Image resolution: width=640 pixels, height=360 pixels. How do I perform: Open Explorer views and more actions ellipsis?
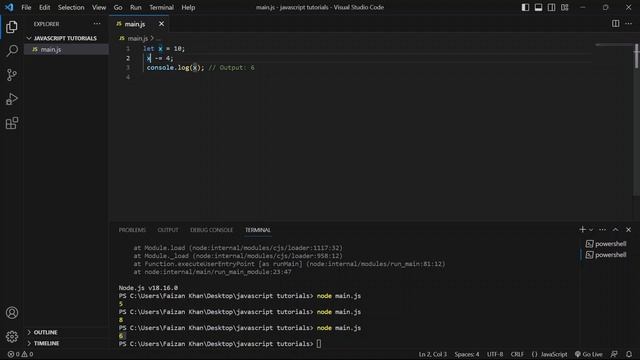[x=97, y=24]
